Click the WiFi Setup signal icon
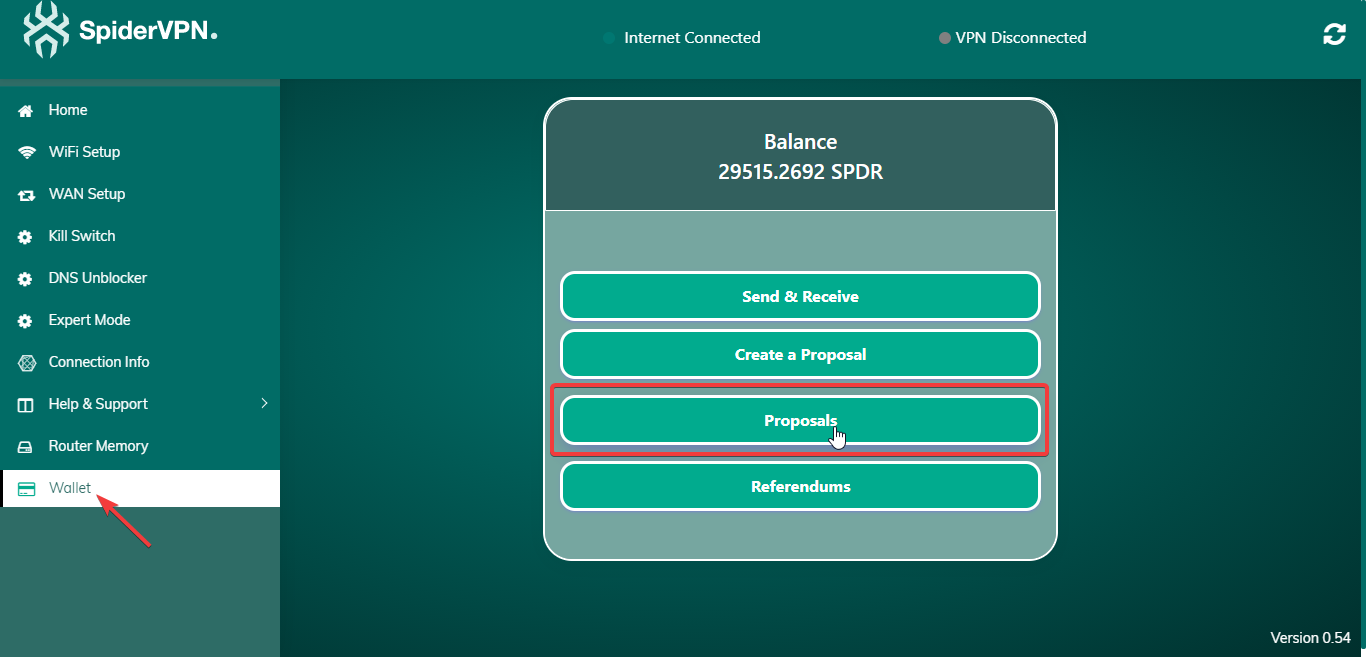The width and height of the screenshot is (1366, 657). click(x=27, y=153)
